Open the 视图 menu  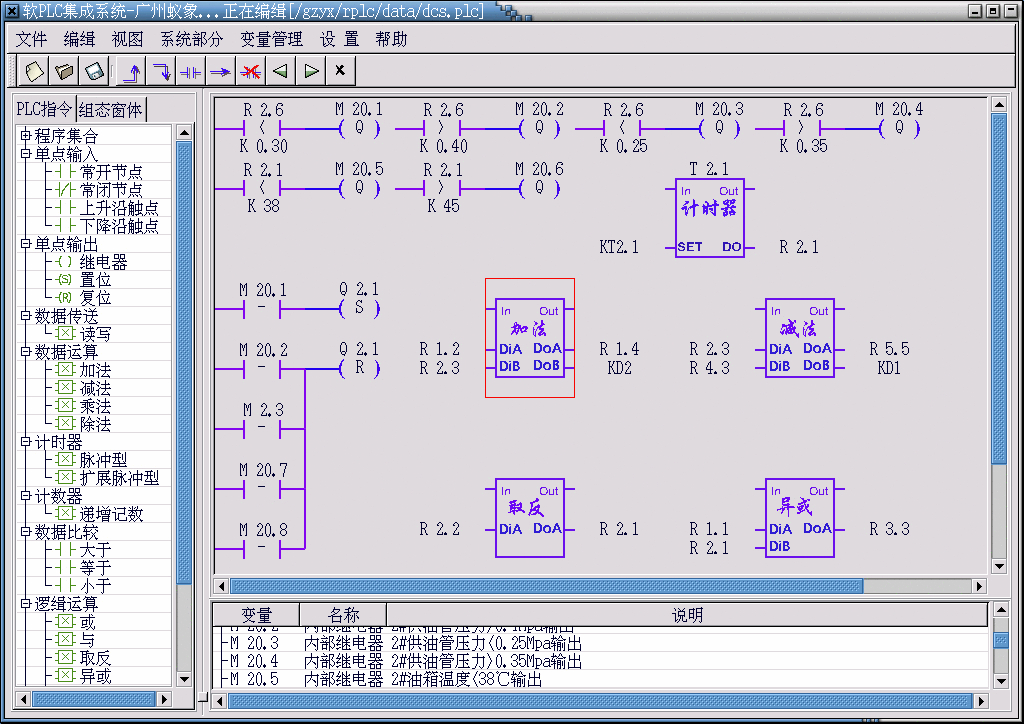tap(127, 39)
